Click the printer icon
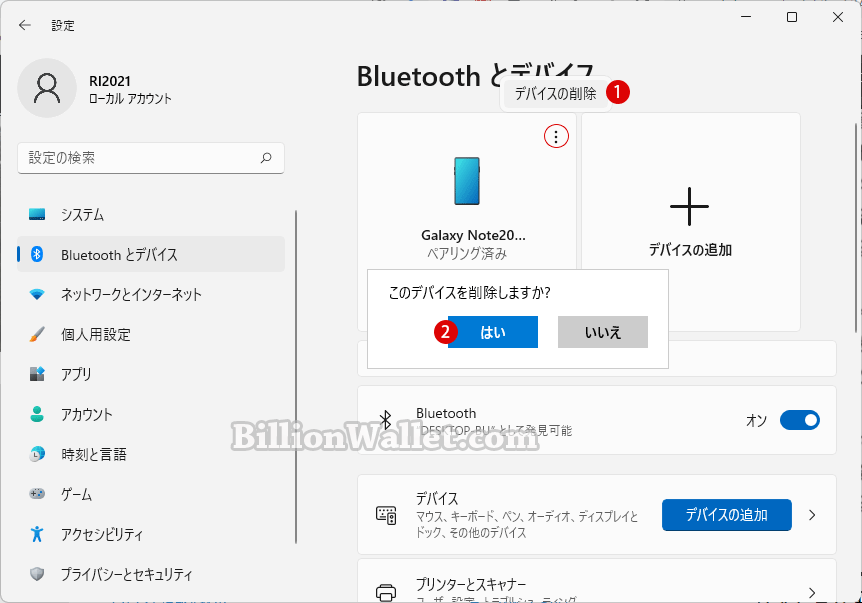The width and height of the screenshot is (862, 603). coord(386,593)
